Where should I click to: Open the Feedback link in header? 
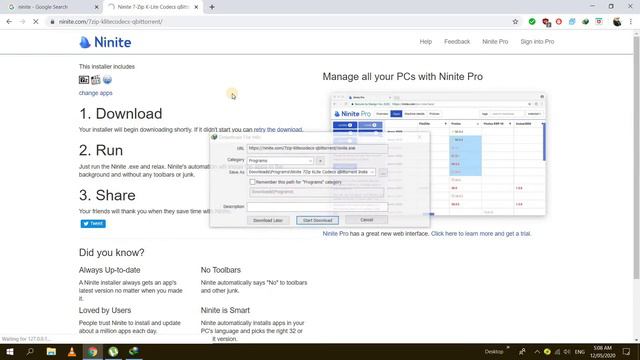tap(457, 42)
